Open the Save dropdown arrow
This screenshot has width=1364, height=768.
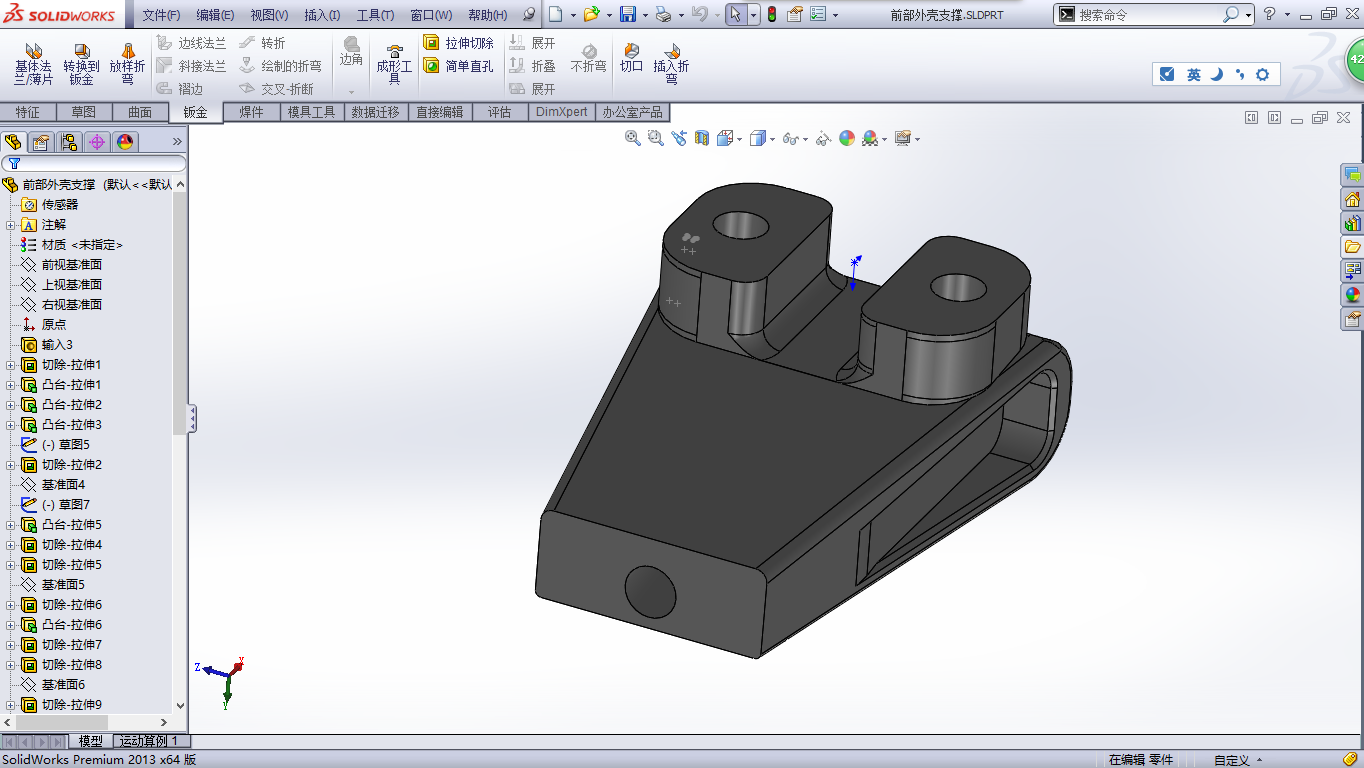pyautogui.click(x=644, y=15)
